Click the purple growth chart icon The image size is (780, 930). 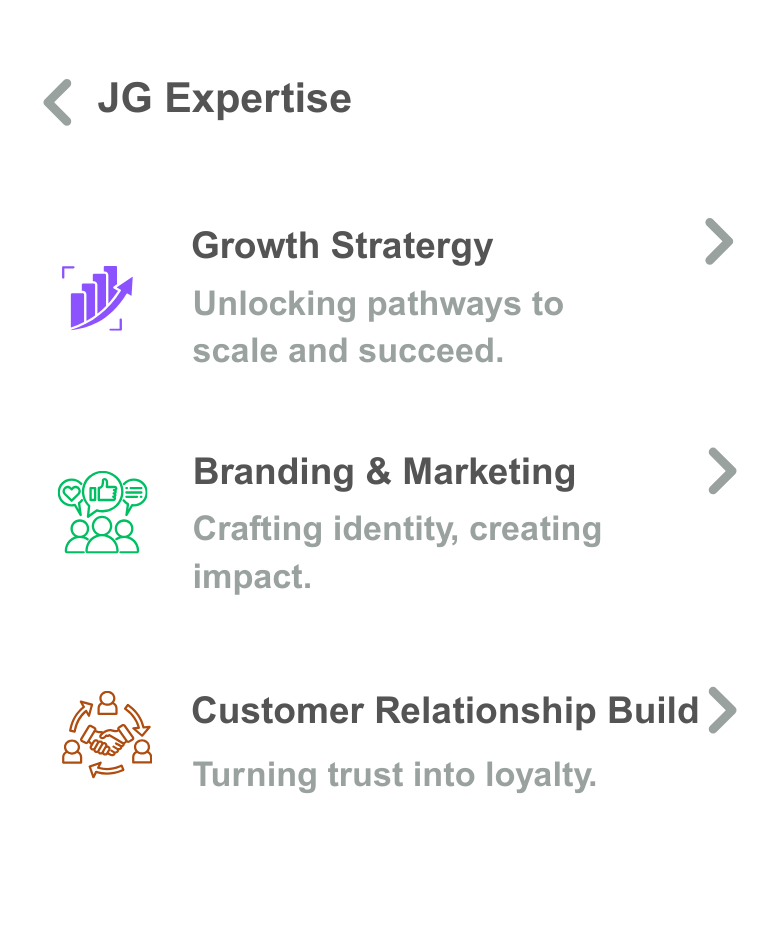pyautogui.click(x=97, y=298)
